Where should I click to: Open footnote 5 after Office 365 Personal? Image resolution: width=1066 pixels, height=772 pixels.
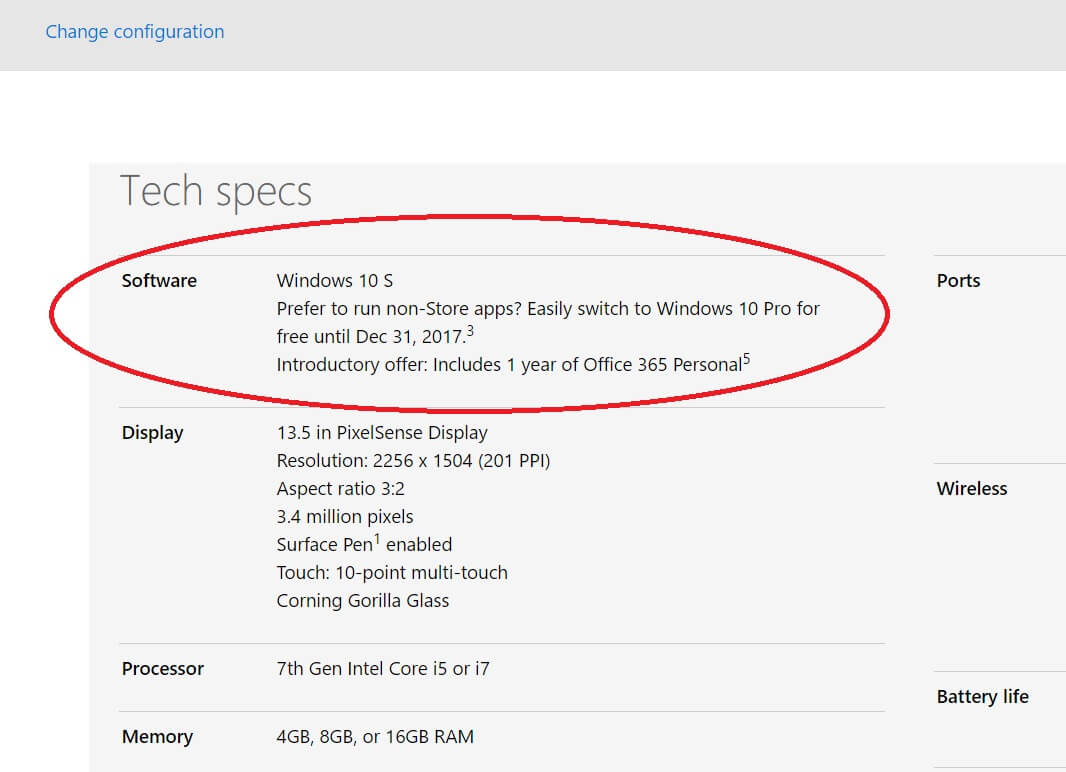click(x=746, y=359)
